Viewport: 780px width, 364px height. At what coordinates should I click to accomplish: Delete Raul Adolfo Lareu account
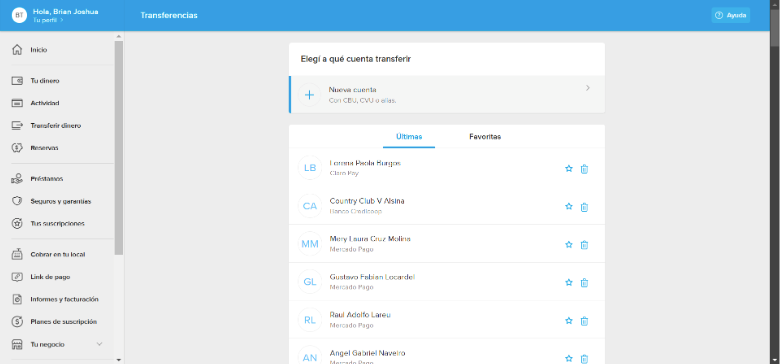point(585,321)
